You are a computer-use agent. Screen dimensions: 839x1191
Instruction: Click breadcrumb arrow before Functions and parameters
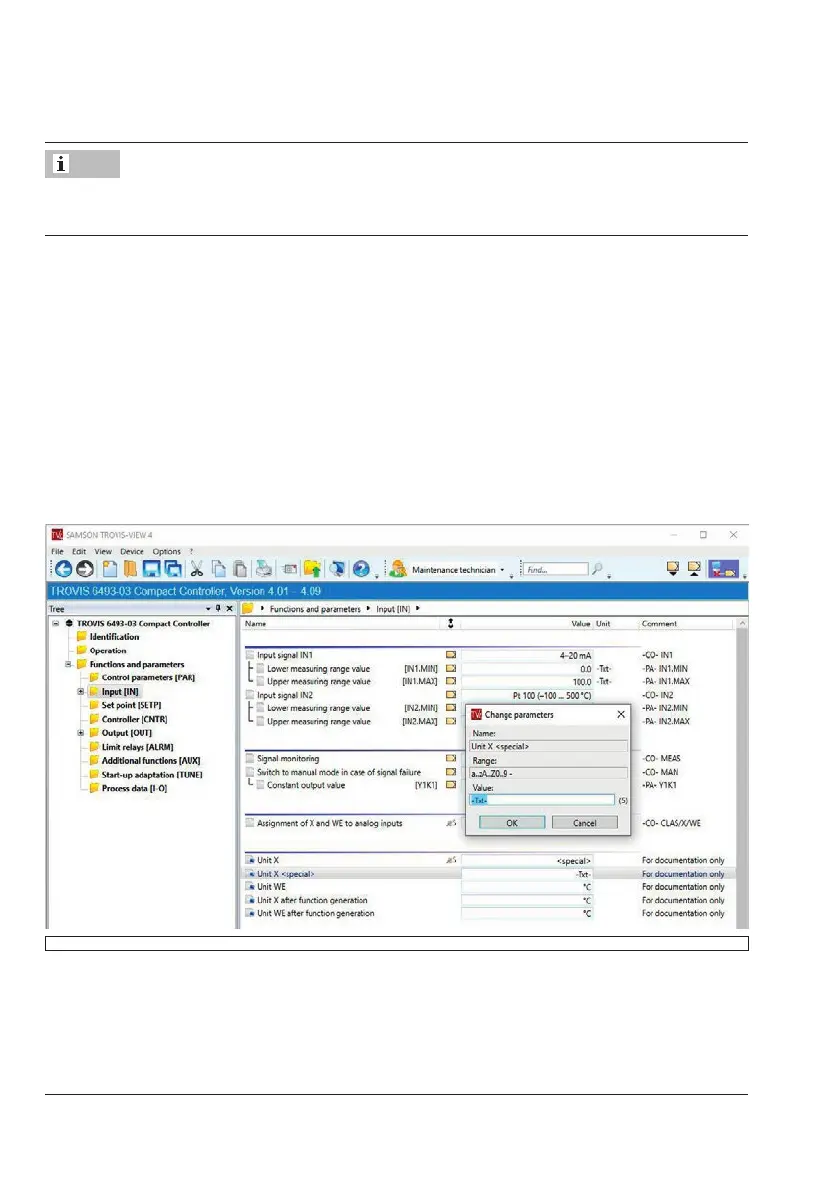(x=262, y=608)
